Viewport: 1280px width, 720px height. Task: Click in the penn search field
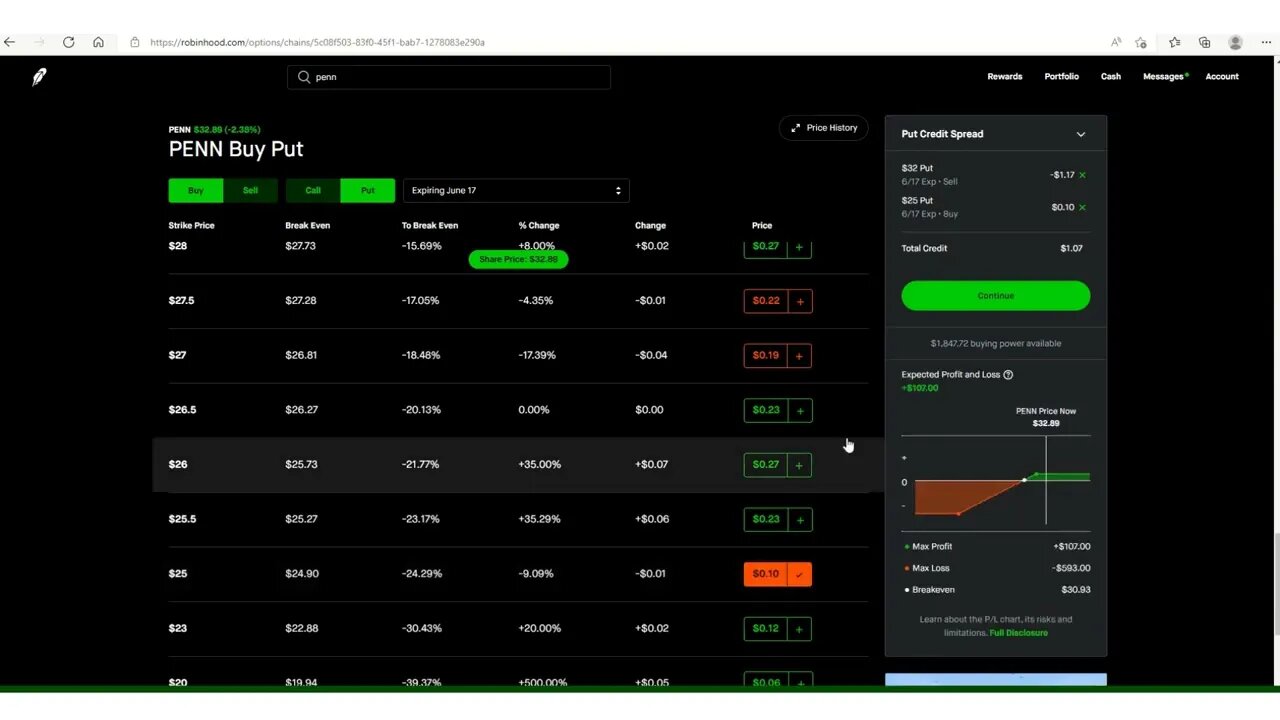(x=449, y=77)
